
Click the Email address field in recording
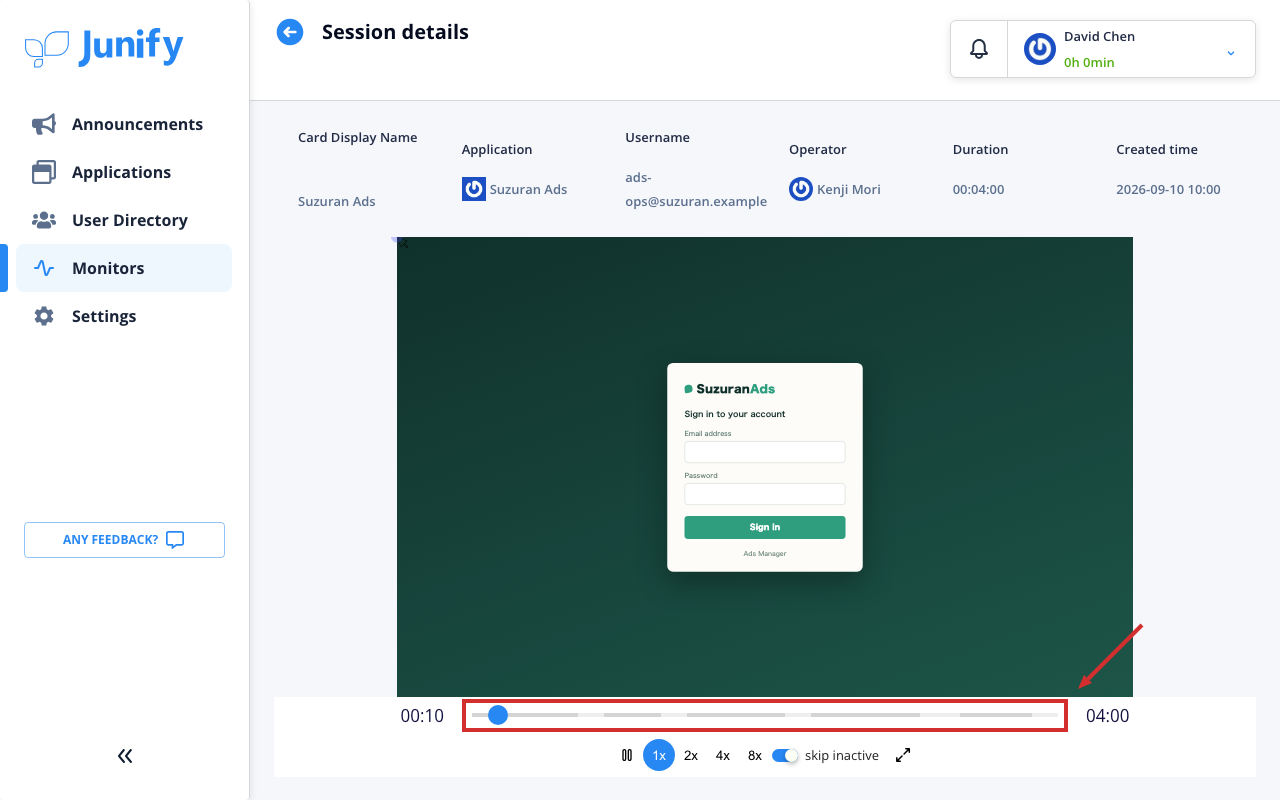click(x=765, y=452)
